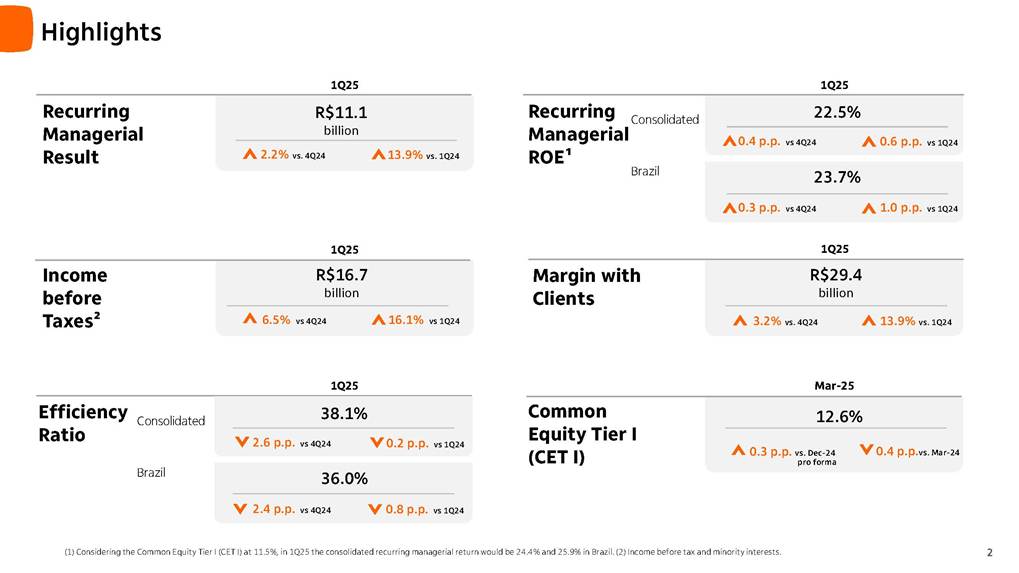The image size is (1019, 573).
Task: Click the down arrow next to 2.6 p.p.
Action: 241,442
